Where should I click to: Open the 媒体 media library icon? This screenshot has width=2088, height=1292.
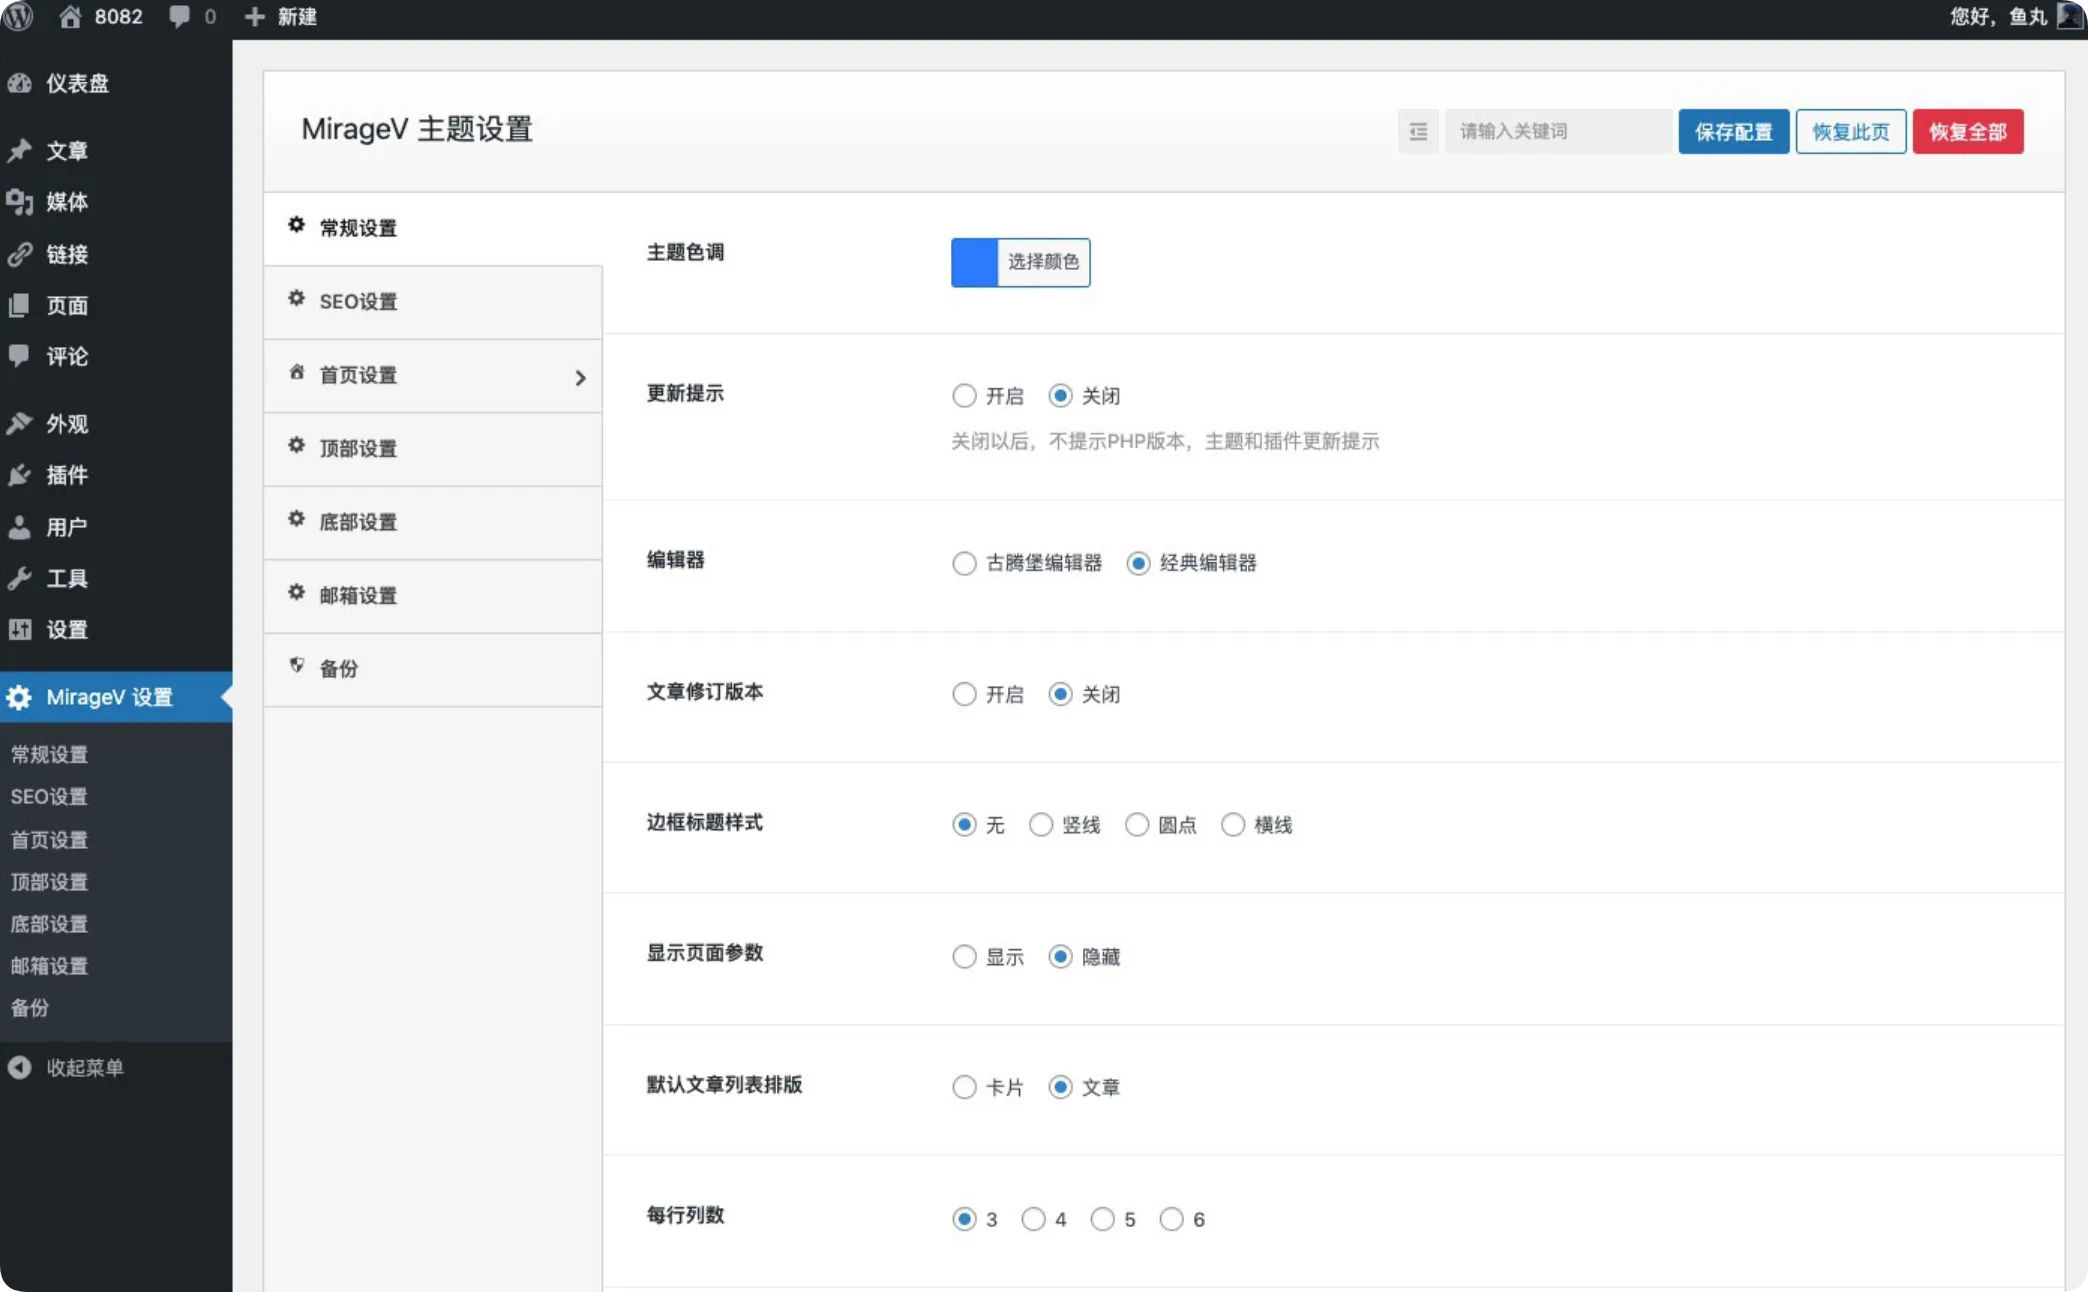point(21,202)
